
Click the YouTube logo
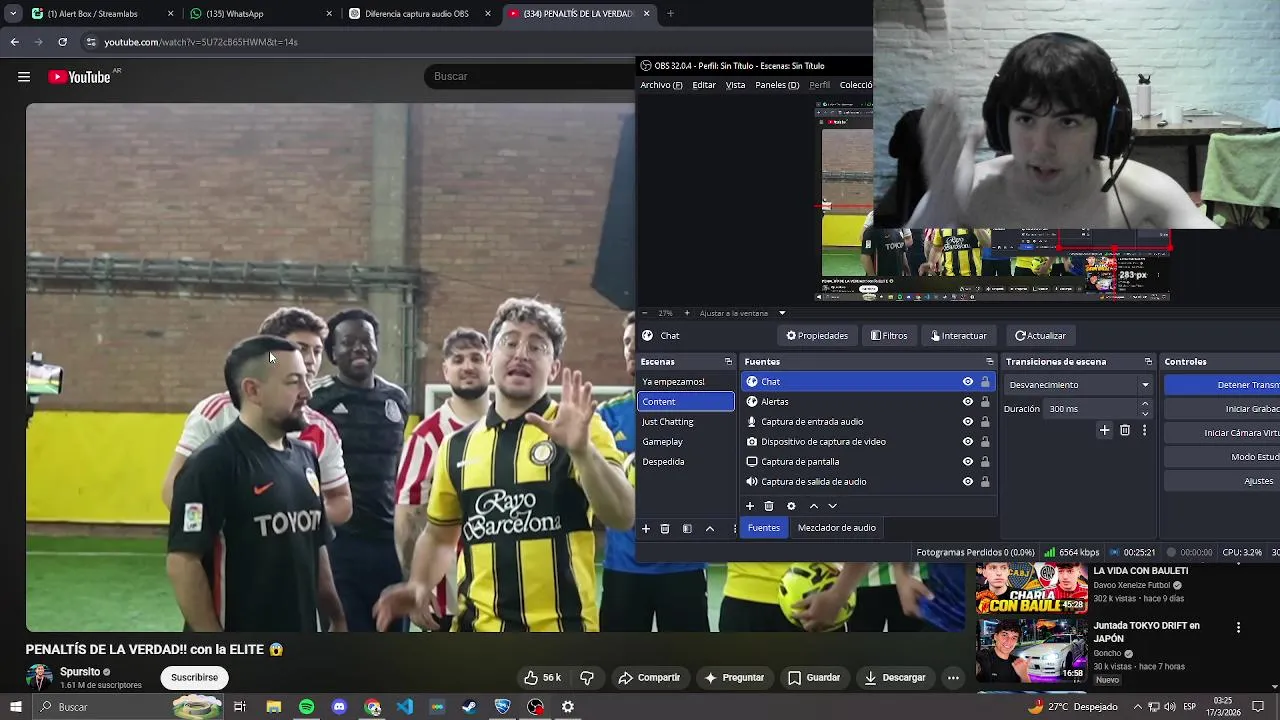[x=79, y=77]
